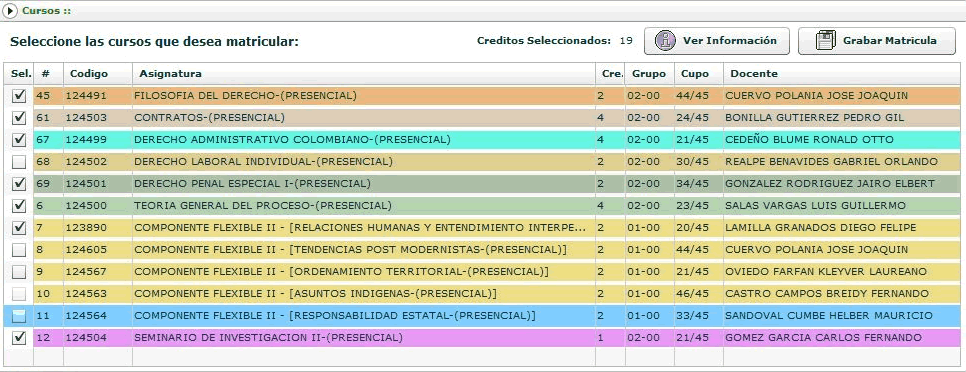Click ORDENAMIENTO TERRITORIAL course name
Image resolution: width=966 pixels, height=372 pixels.
341,272
